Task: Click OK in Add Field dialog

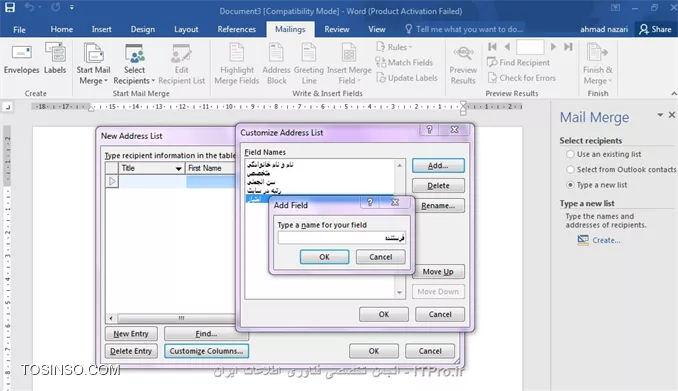Action: pos(324,257)
